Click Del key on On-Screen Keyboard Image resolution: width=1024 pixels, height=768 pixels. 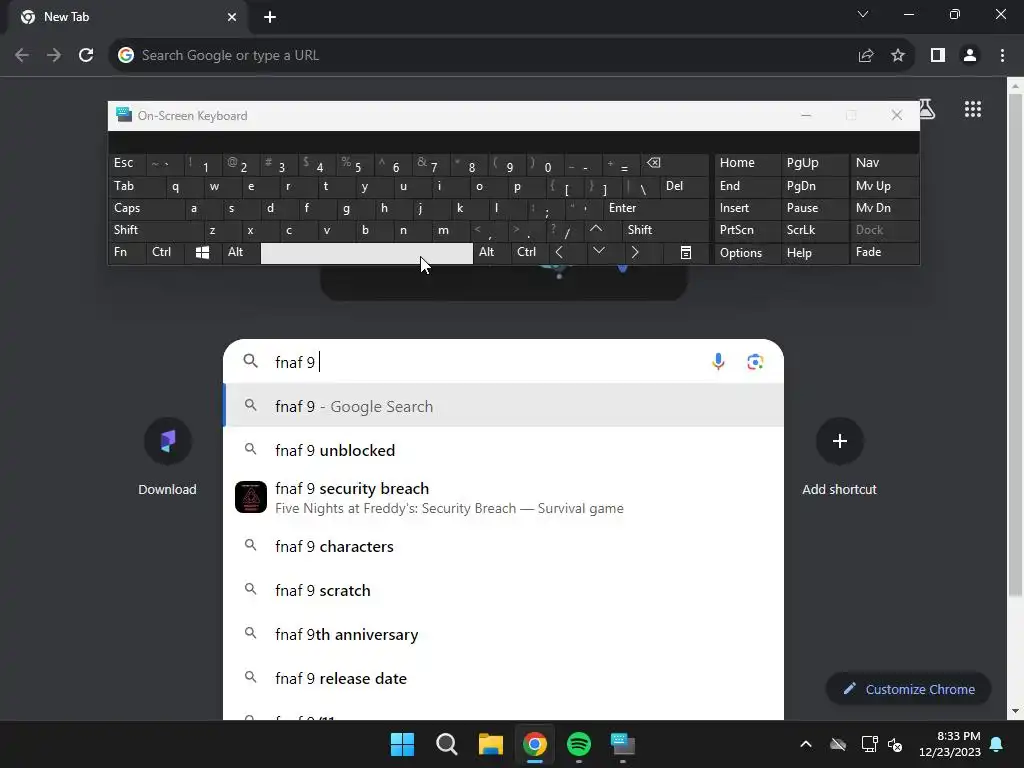684,186
